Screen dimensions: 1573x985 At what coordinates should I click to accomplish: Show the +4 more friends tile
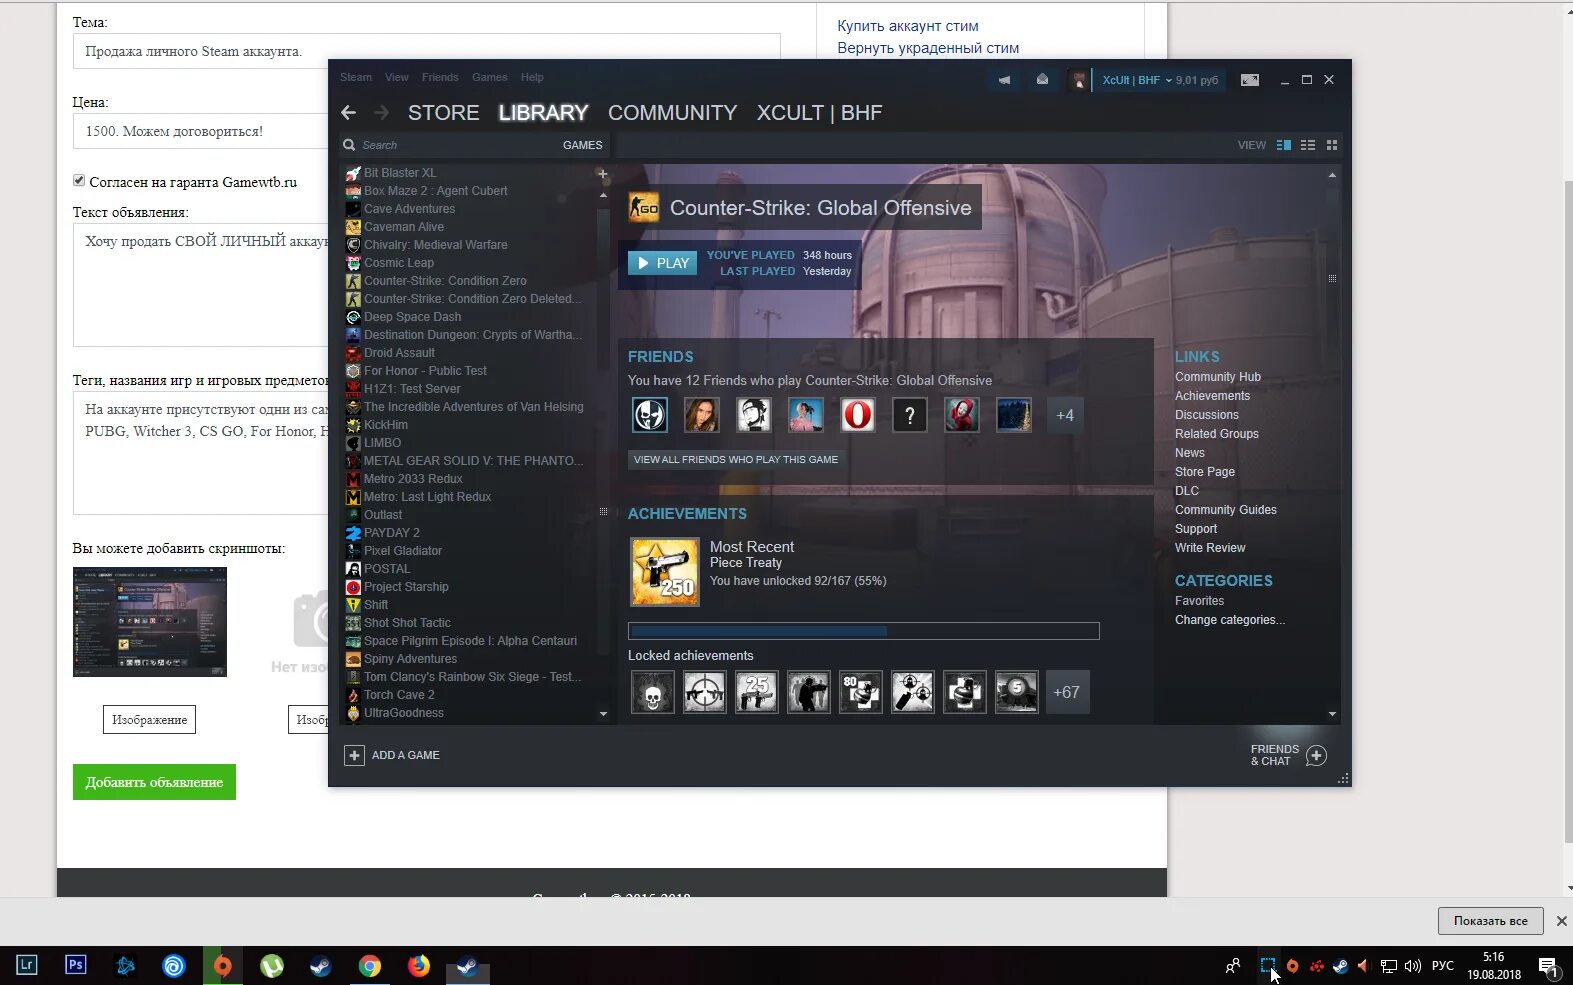point(1065,415)
